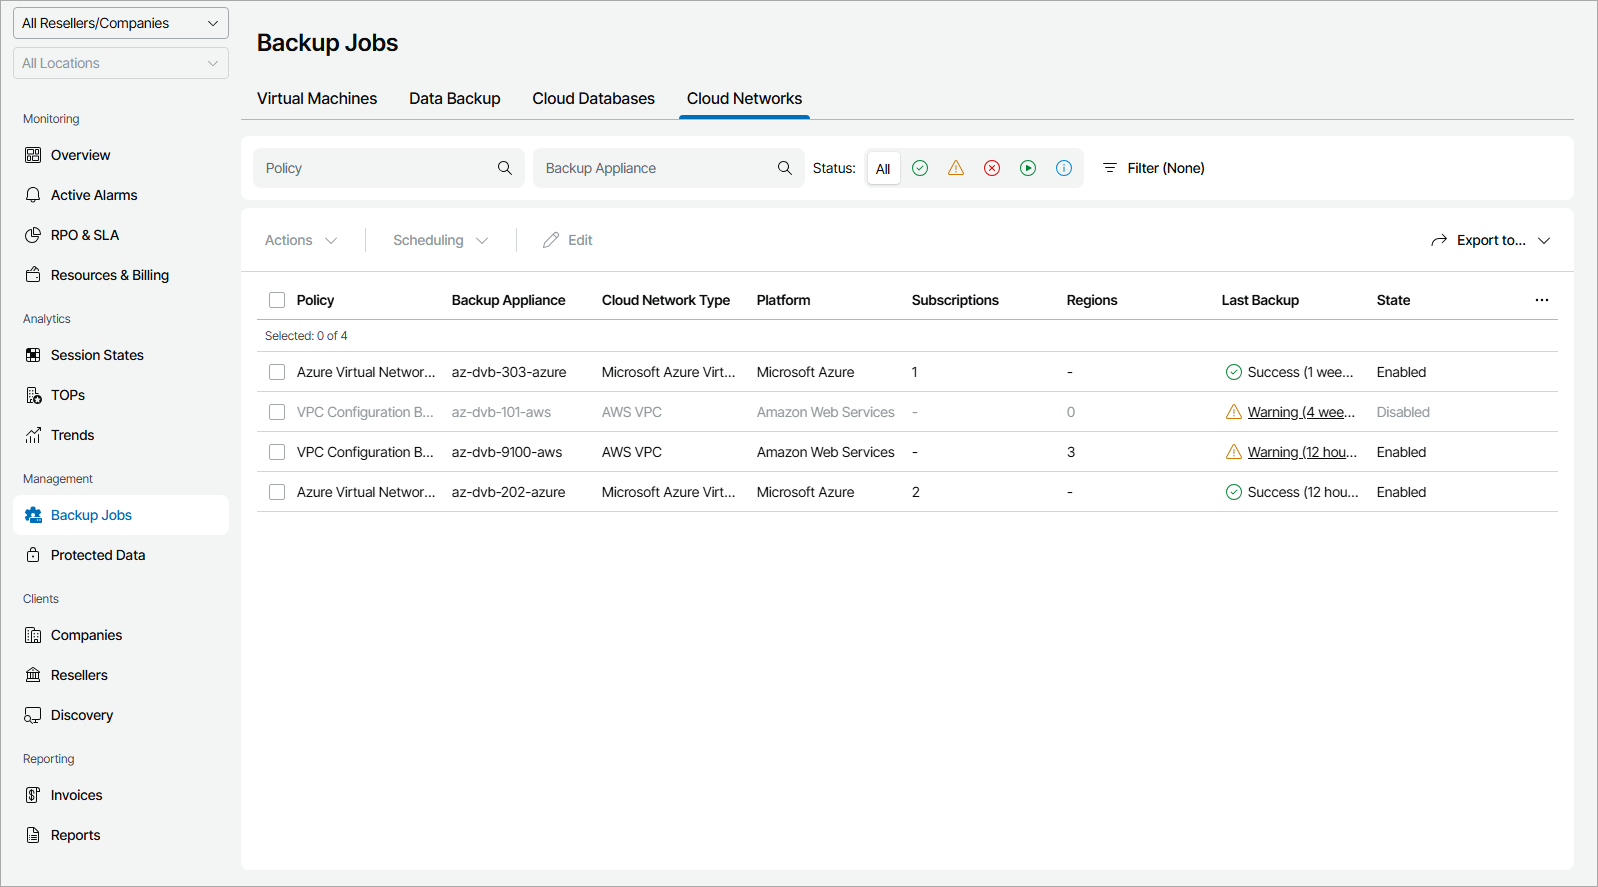1598x887 pixels.
Task: Open the Export to... dropdown
Action: 1490,240
